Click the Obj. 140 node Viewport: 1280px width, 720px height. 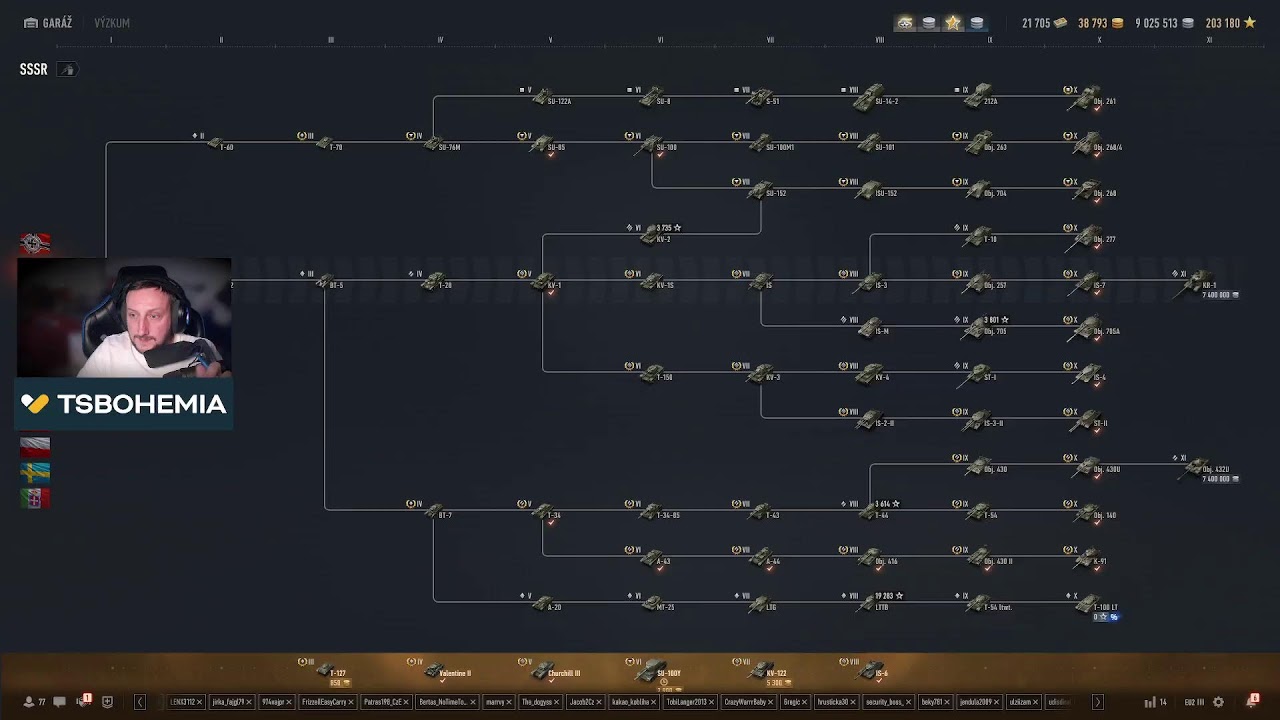tap(1088, 512)
